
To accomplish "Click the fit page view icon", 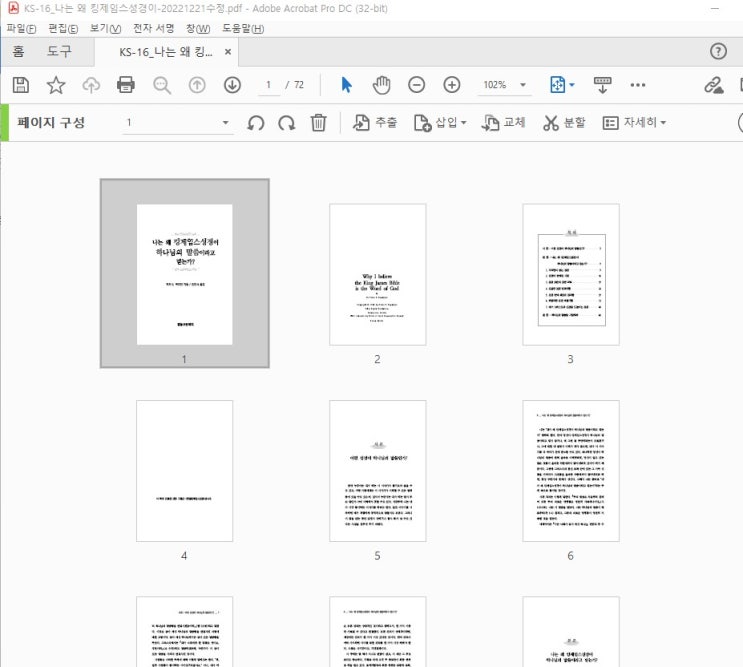I will [557, 85].
